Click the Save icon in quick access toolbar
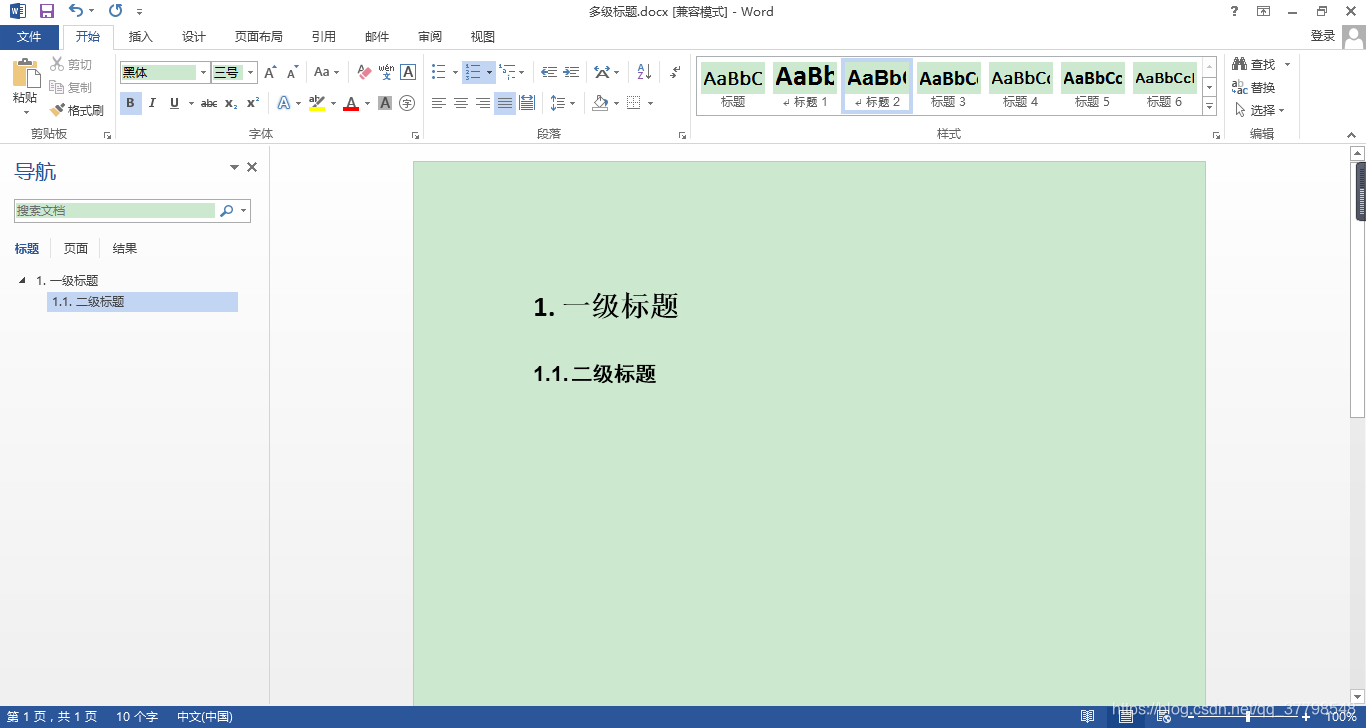This screenshot has height=728, width=1366. point(46,11)
